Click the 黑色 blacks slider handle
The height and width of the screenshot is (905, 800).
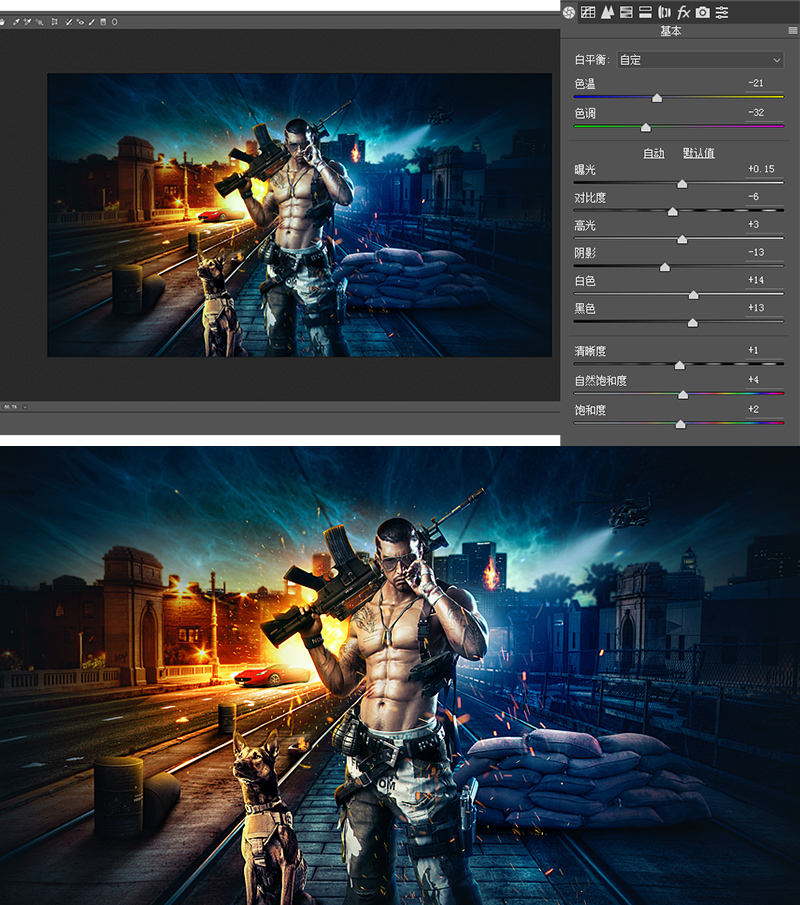pos(693,323)
